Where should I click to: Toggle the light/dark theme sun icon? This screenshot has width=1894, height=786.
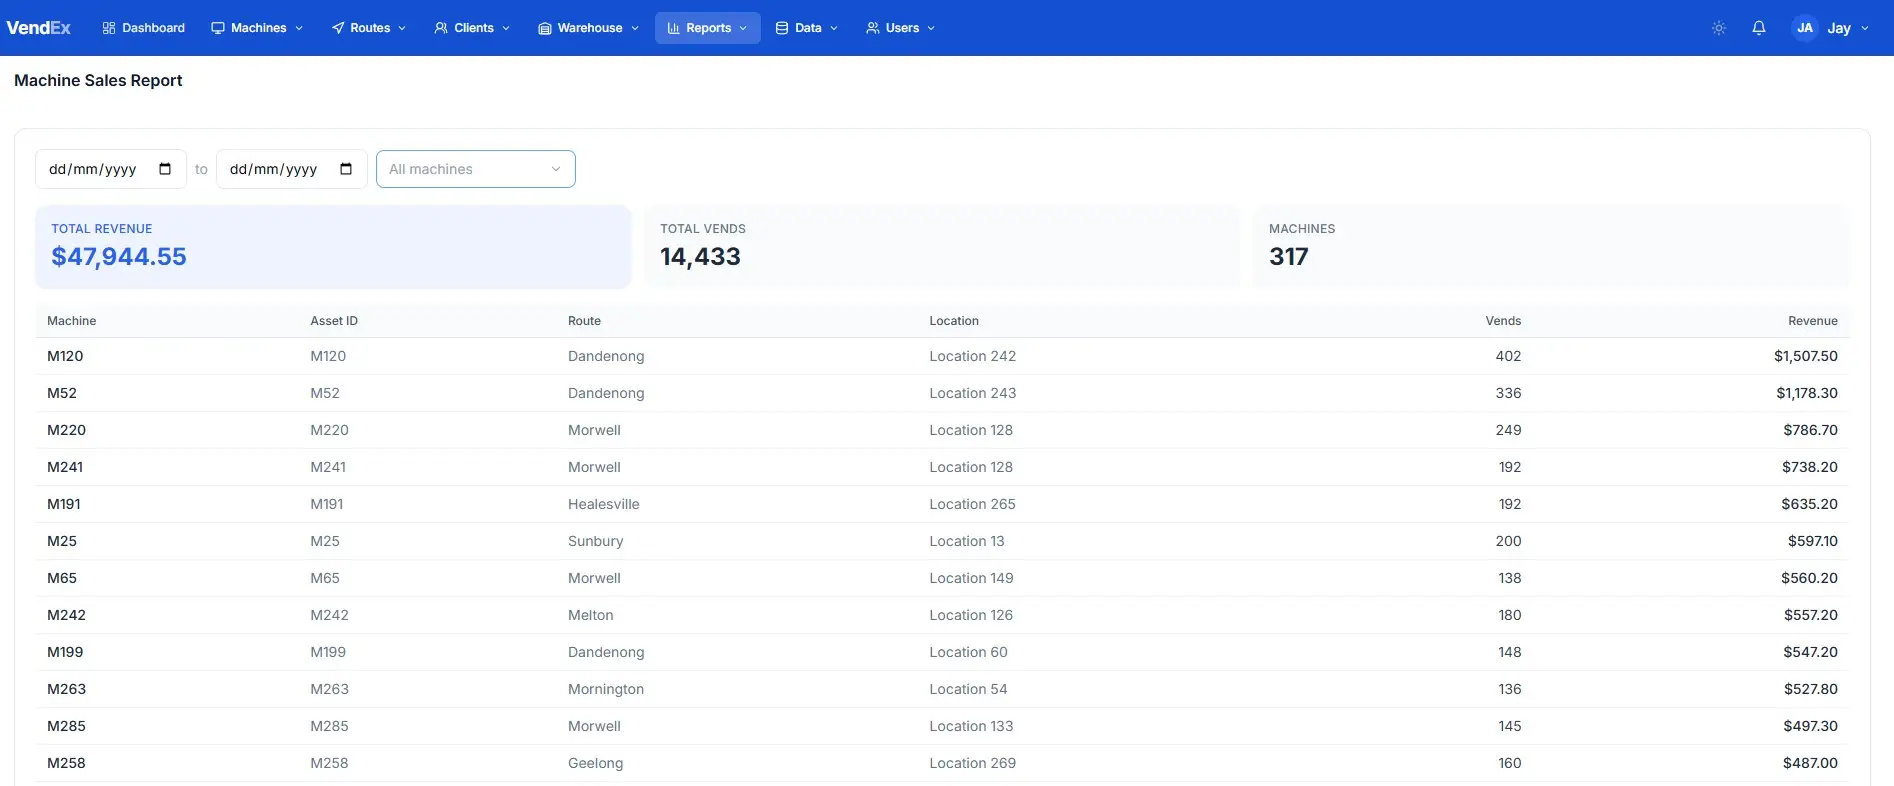coord(1719,28)
